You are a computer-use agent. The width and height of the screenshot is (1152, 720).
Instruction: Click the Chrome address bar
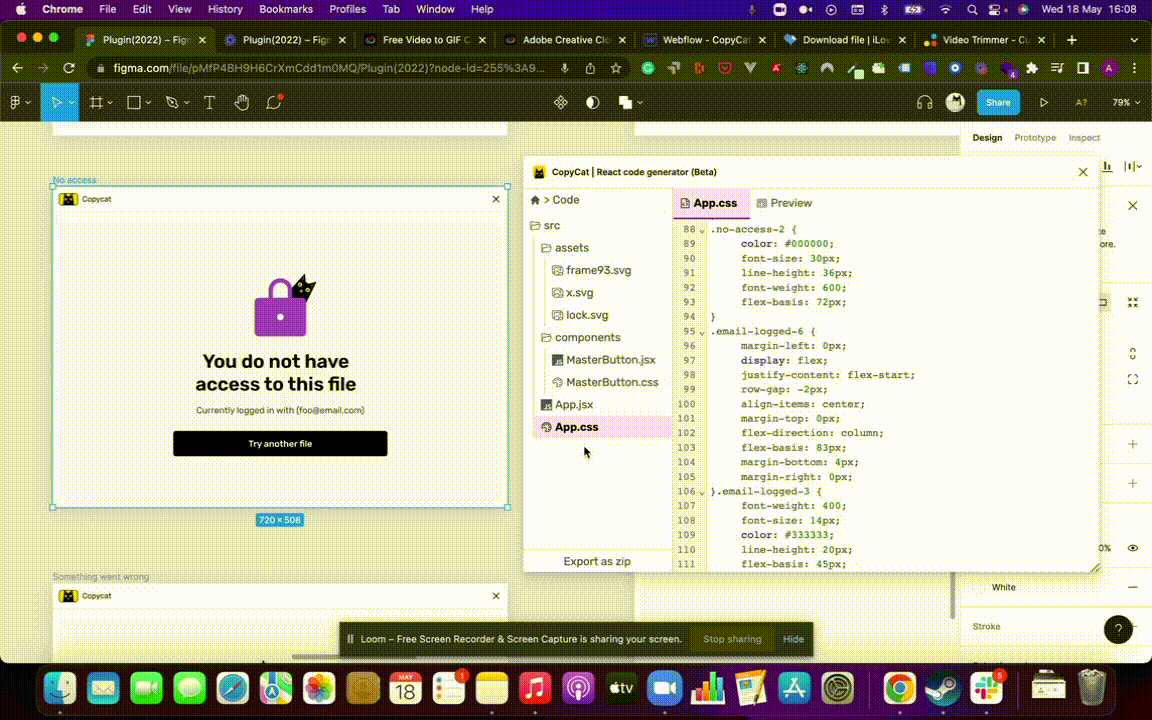(329, 68)
